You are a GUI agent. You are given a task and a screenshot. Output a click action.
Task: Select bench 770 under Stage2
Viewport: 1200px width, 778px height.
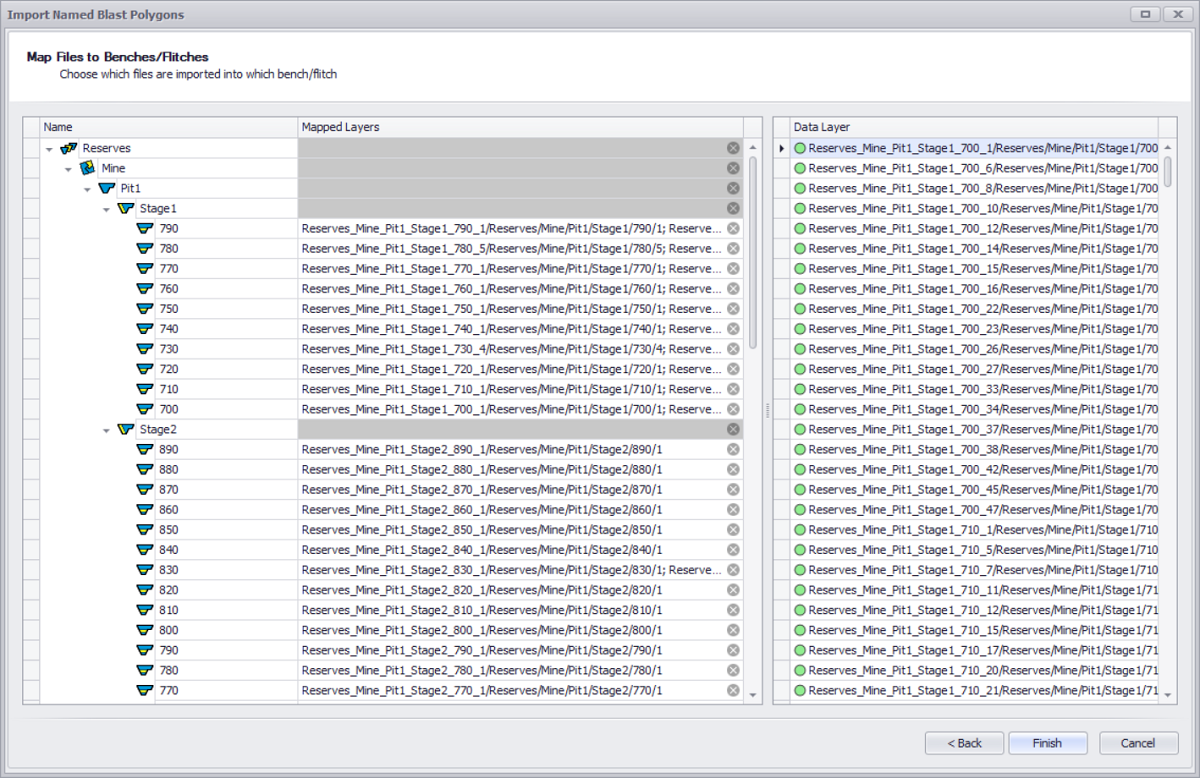[x=169, y=690]
